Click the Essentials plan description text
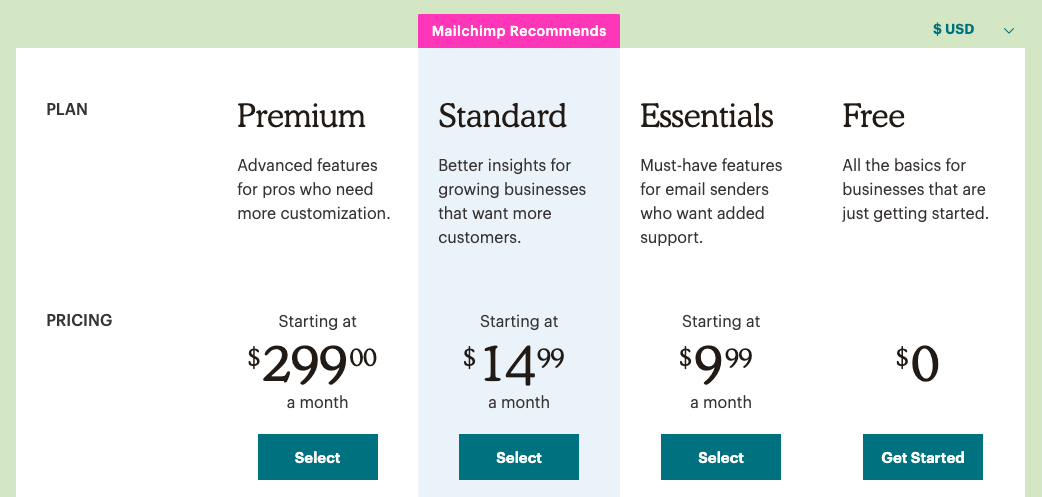Viewport: 1042px width, 497px height. [x=711, y=201]
